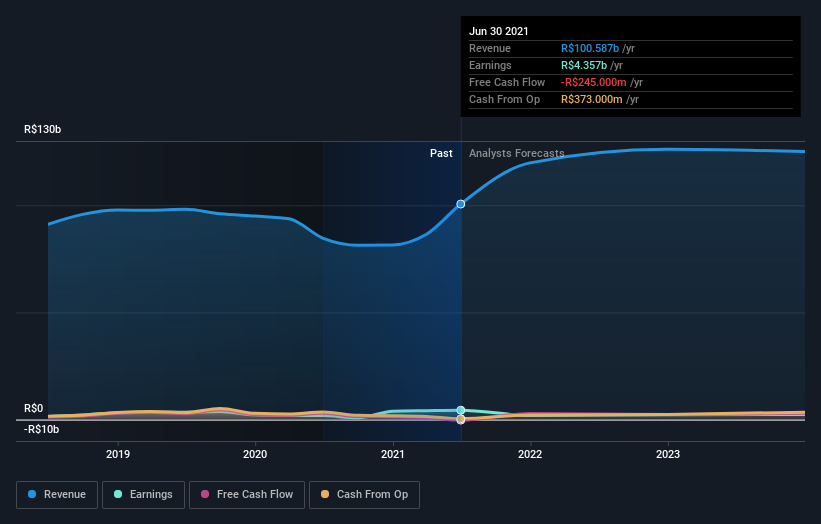The width and height of the screenshot is (821, 524).
Task: Click the -R$10b y-axis label
Action: [41, 429]
